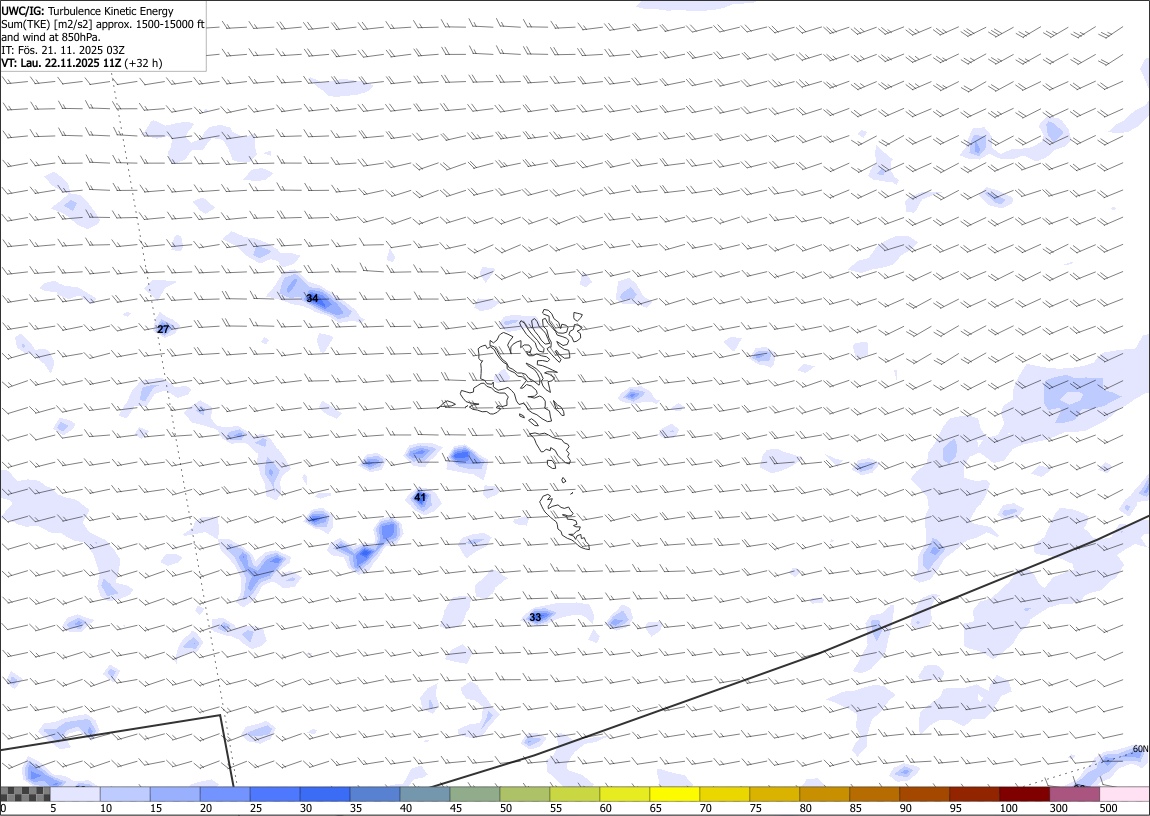Click the 50–55 green legend swatch
Image resolution: width=1150 pixels, height=816 pixels.
[x=524, y=794]
